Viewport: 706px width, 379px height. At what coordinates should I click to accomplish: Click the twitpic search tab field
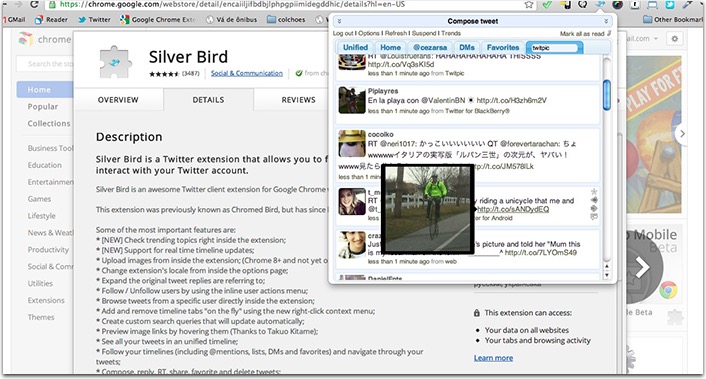[x=555, y=48]
